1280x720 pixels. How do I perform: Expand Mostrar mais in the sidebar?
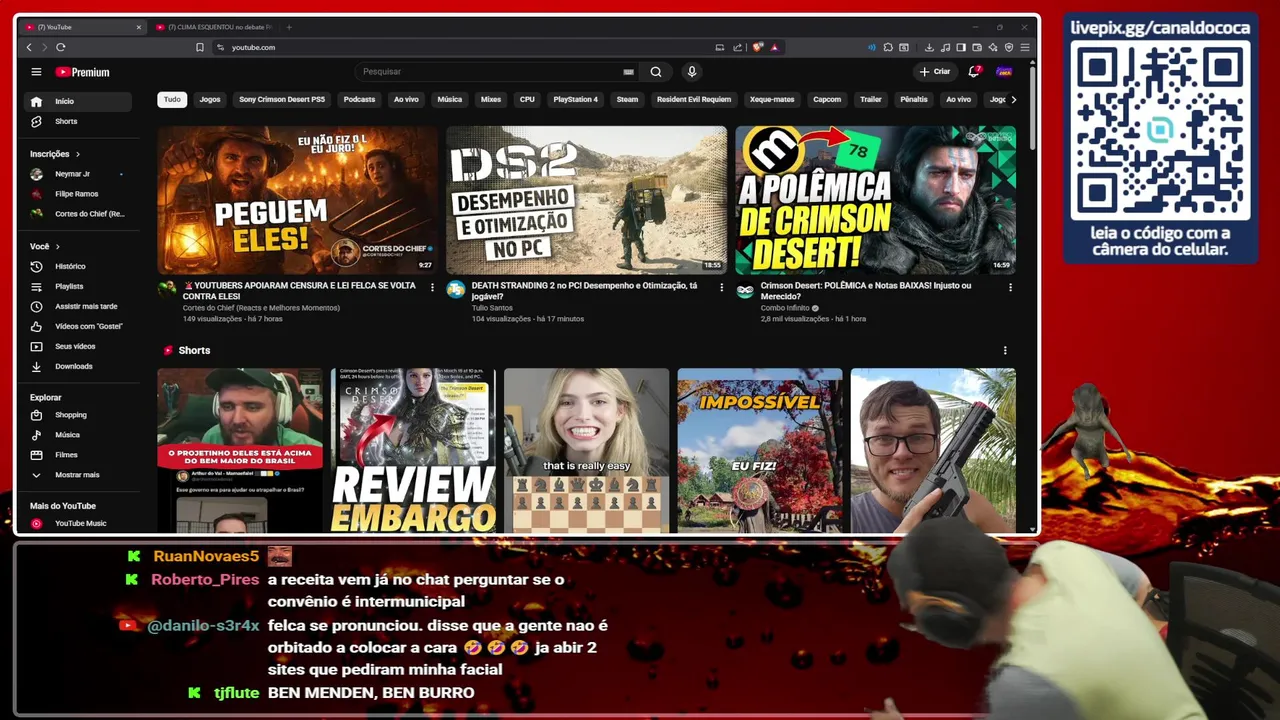click(x=78, y=475)
